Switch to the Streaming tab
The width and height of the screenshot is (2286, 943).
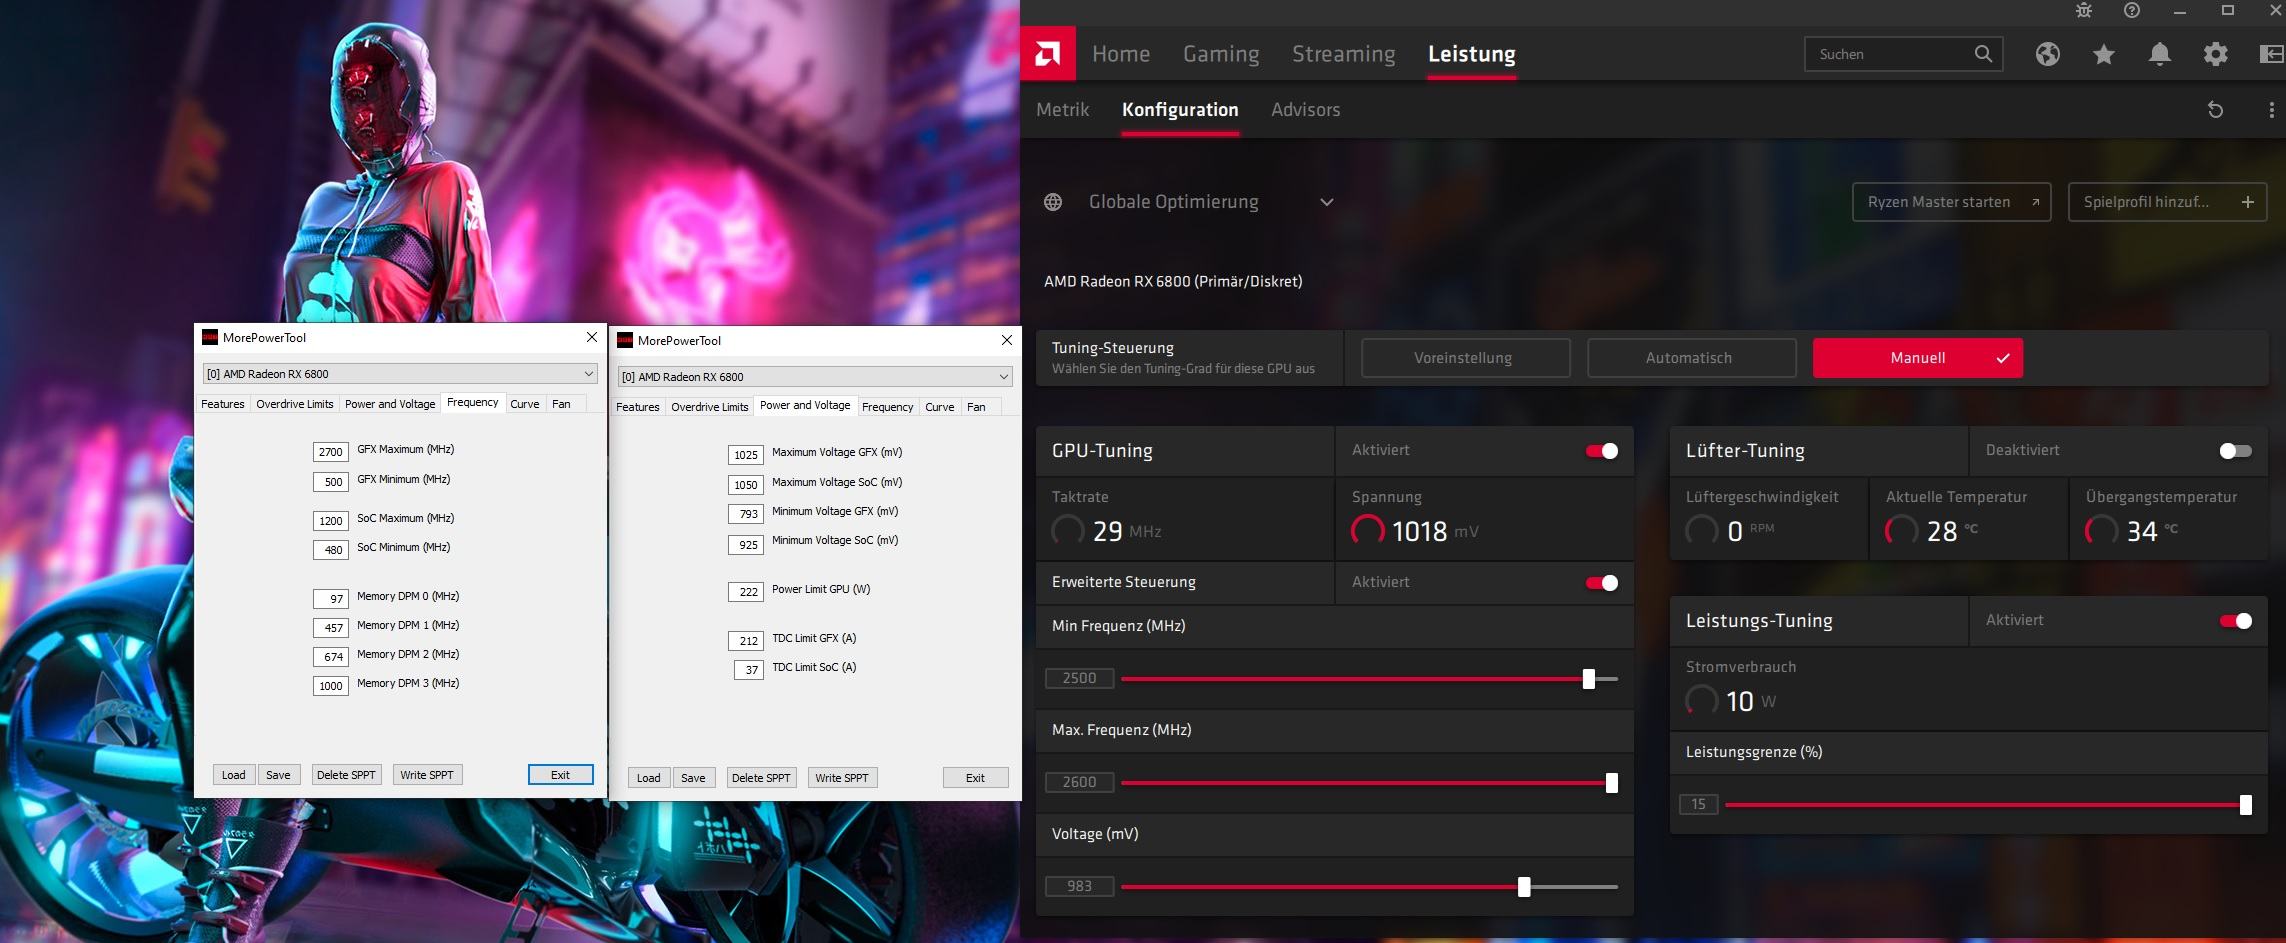1343,54
